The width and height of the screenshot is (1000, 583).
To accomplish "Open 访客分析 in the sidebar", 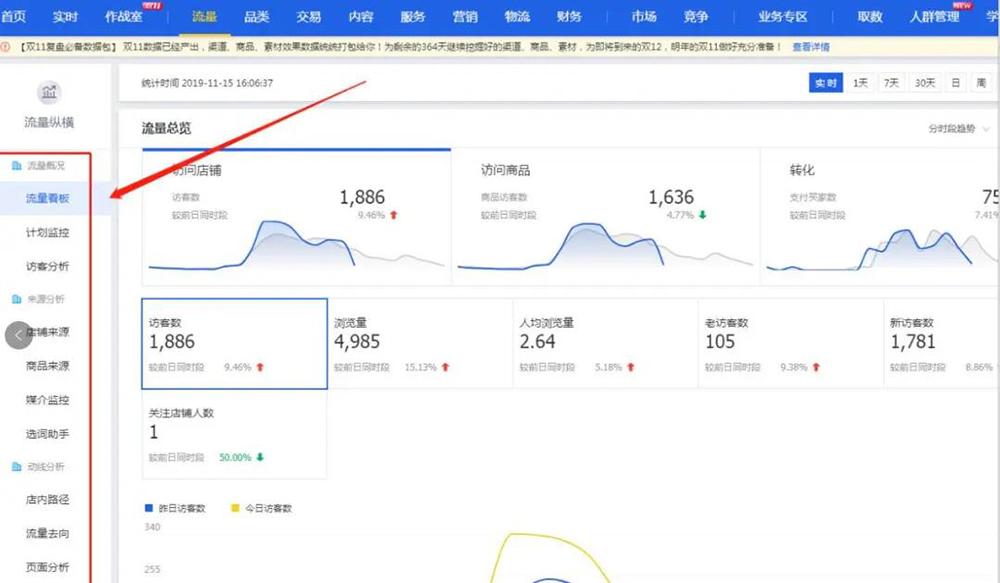I will click(x=47, y=266).
